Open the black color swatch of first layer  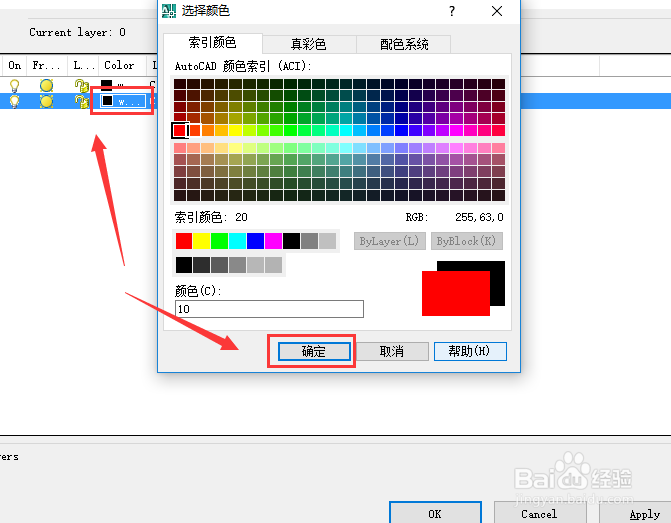[x=107, y=84]
